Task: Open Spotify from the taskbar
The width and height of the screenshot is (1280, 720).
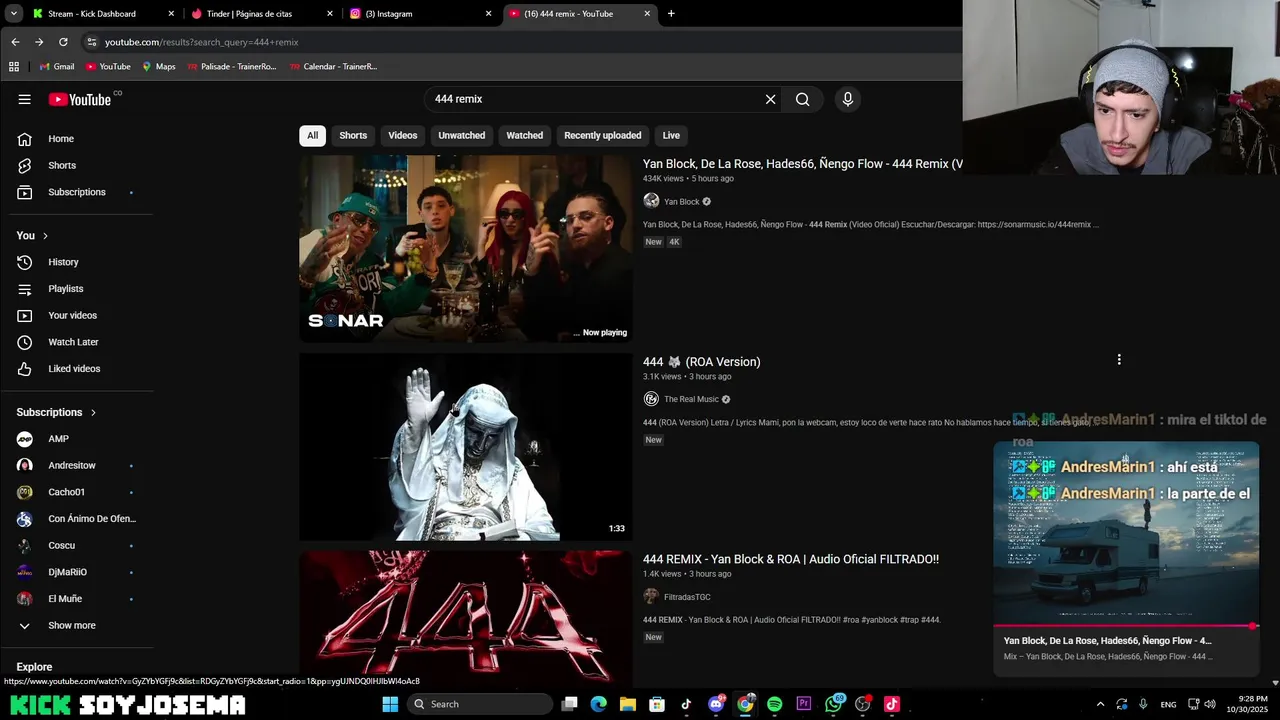Action: (x=774, y=704)
